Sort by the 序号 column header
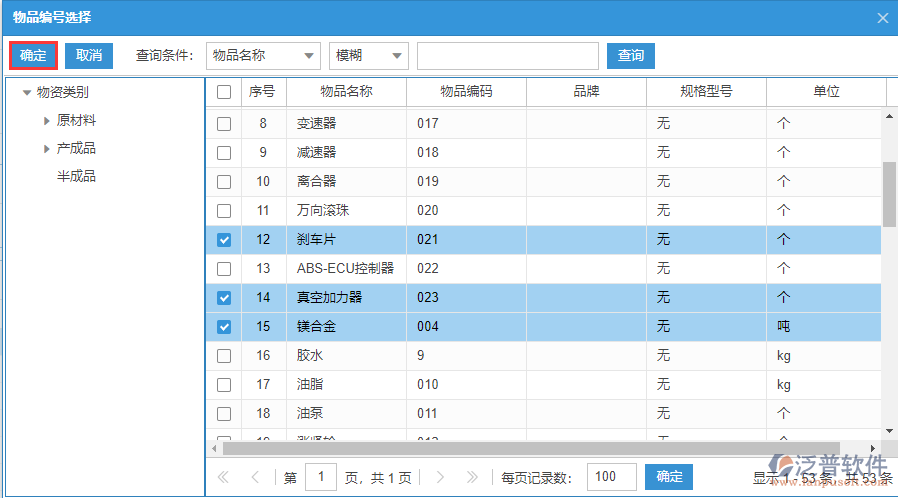This screenshot has height=498, width=898. click(263, 92)
